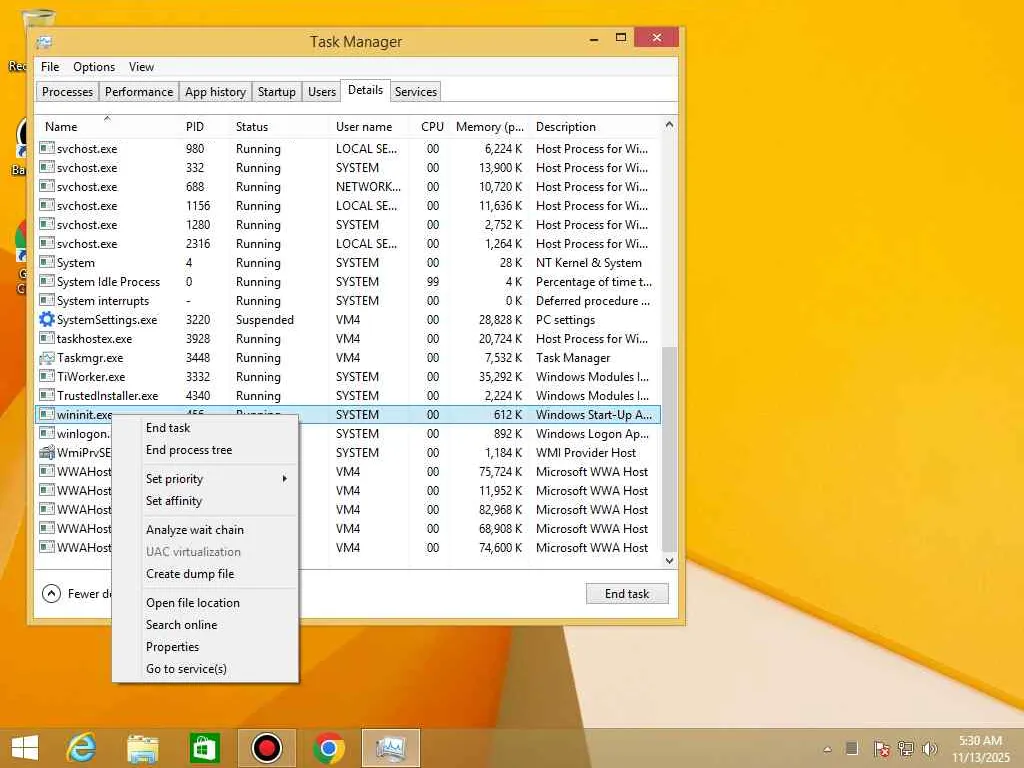
Task: Open Properties from the context menu
Action: click(x=172, y=647)
